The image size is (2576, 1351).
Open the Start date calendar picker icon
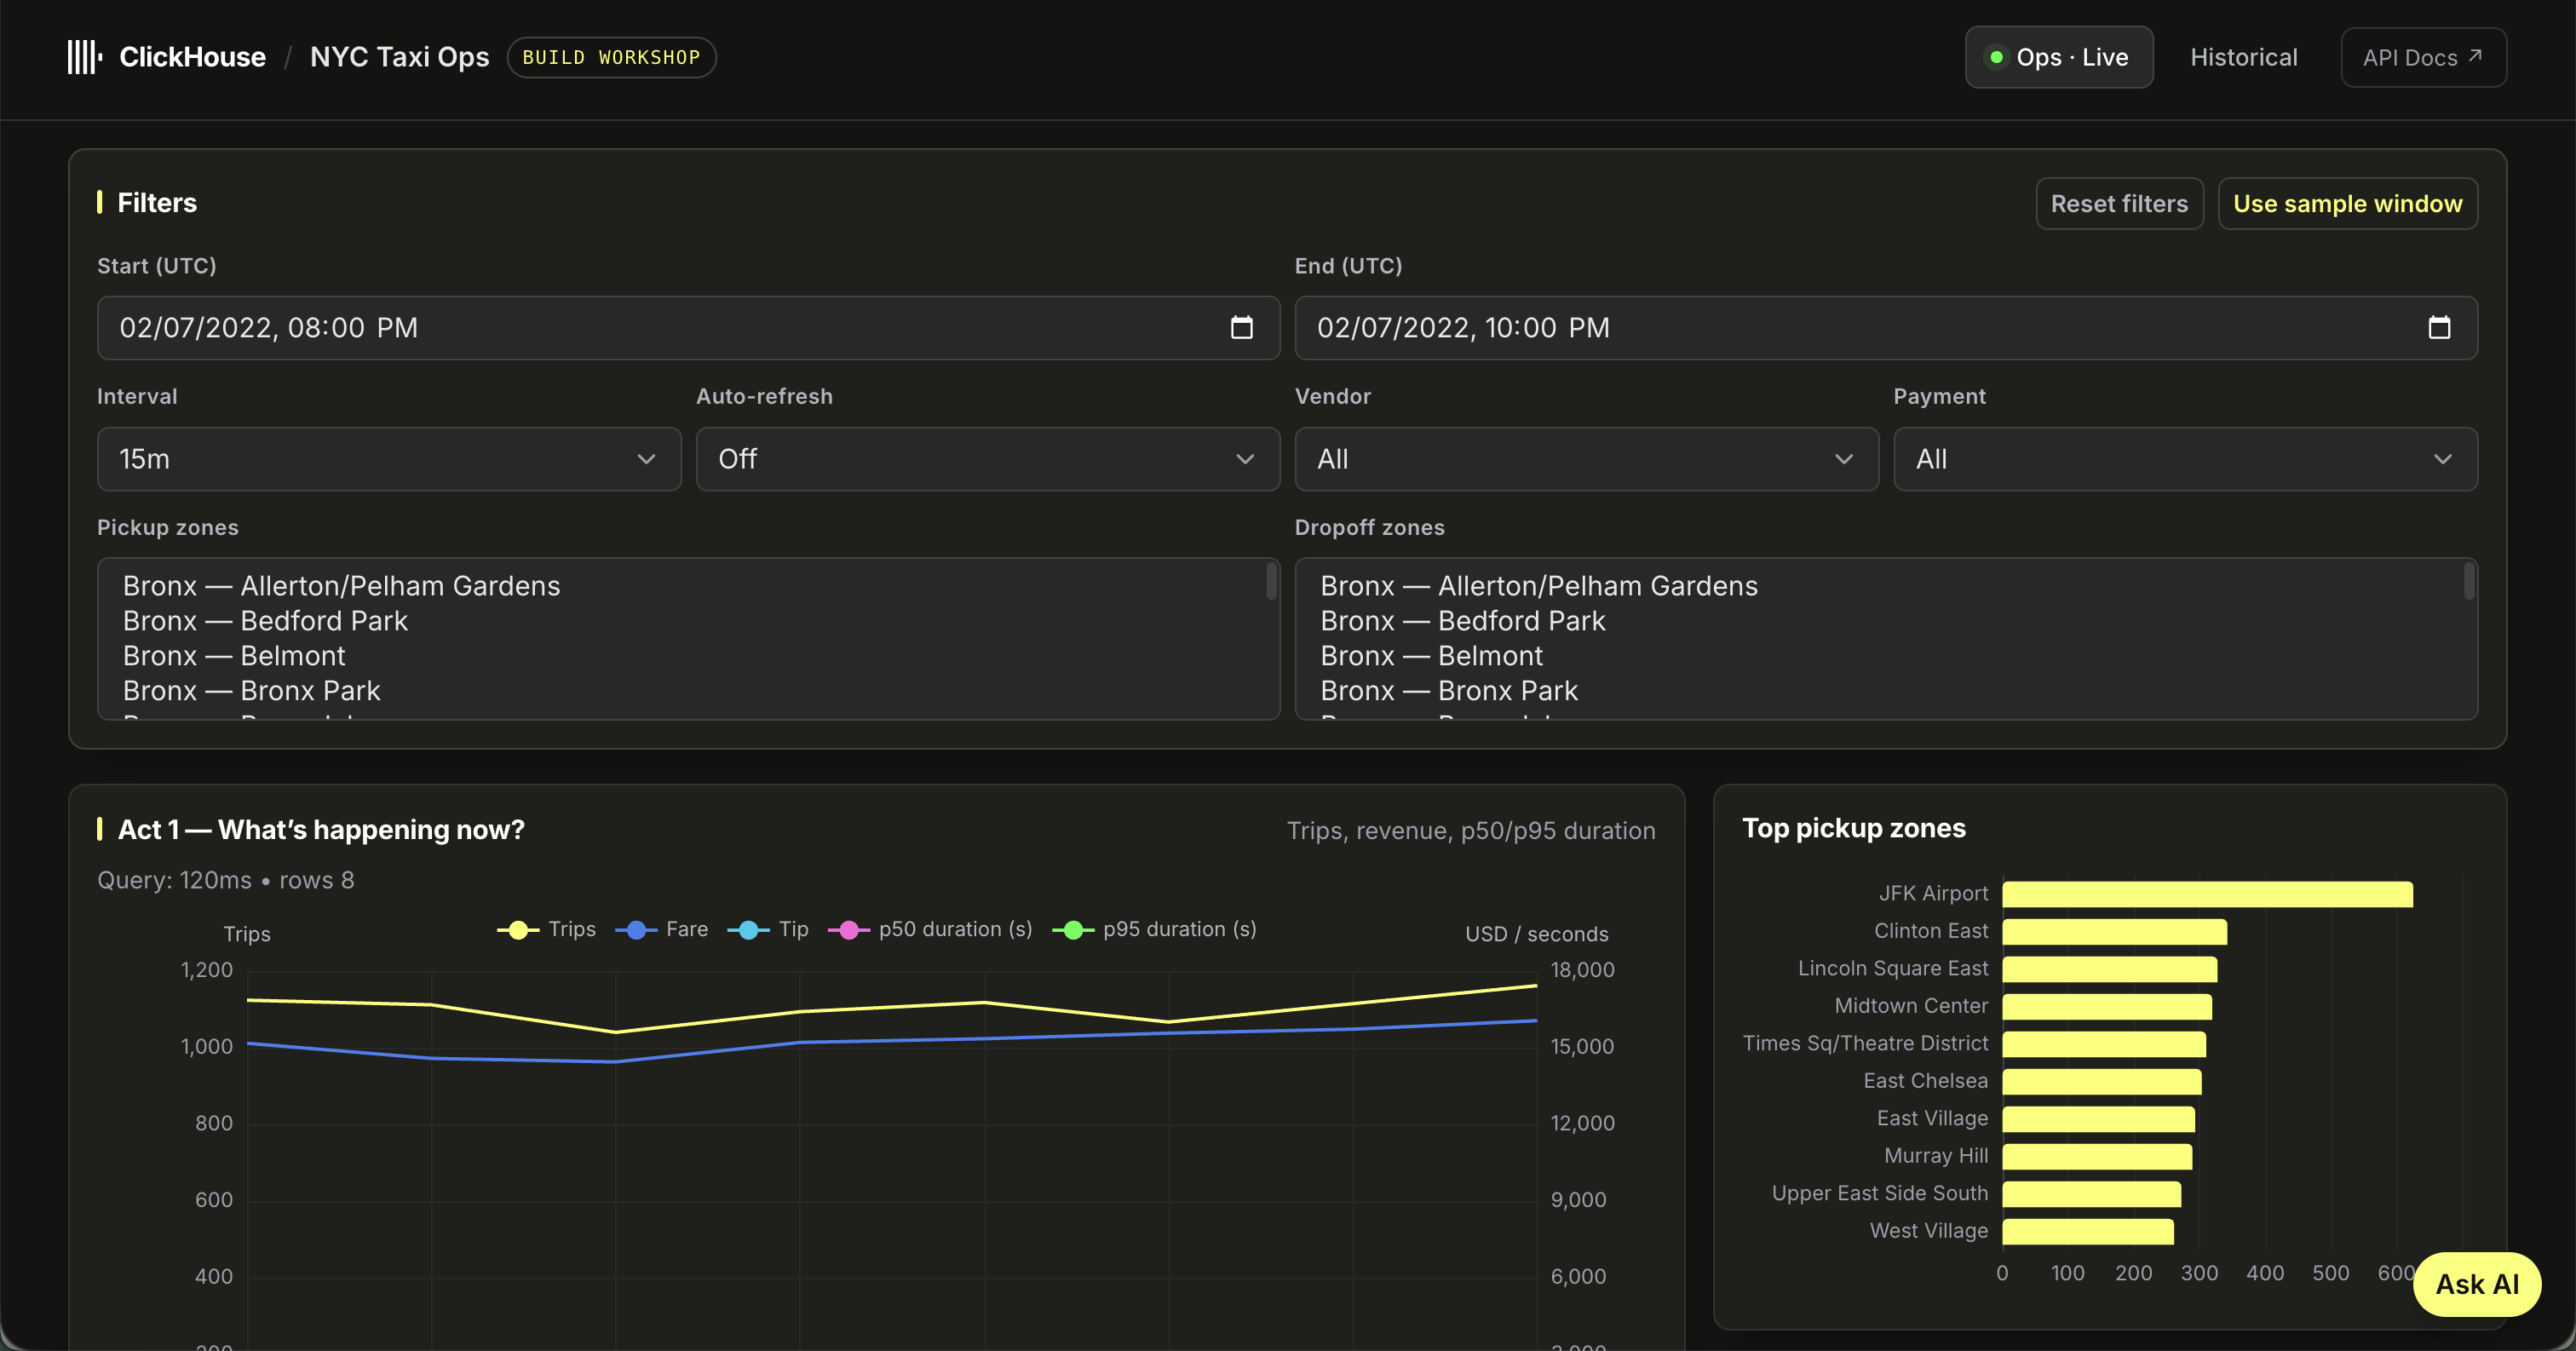pos(1241,328)
